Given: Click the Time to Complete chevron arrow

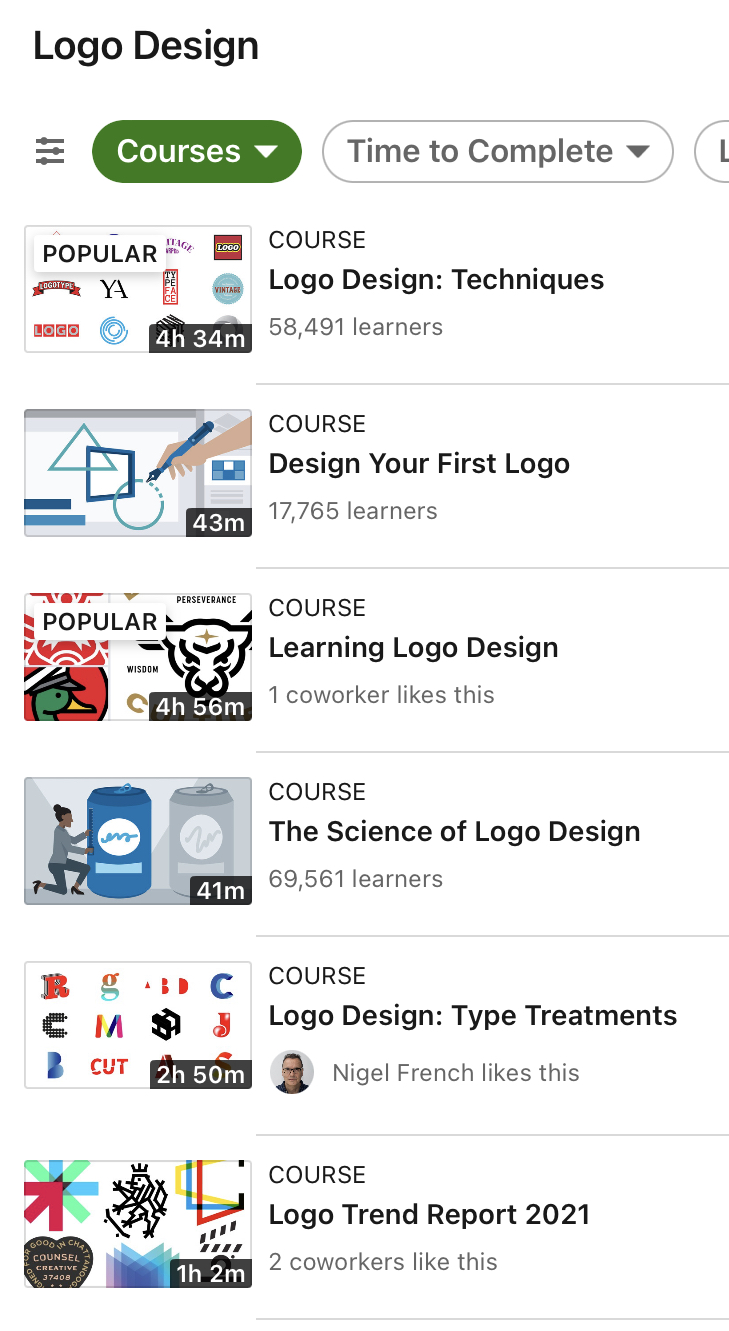Looking at the screenshot, I should point(640,151).
